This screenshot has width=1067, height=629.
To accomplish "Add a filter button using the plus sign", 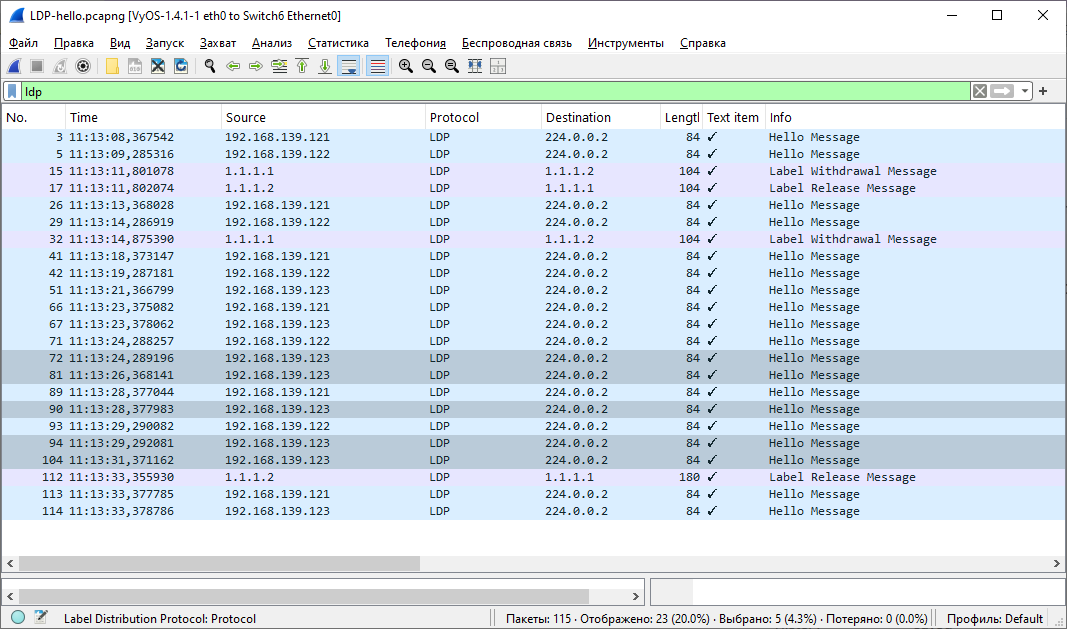I will pyautogui.click(x=1043, y=91).
